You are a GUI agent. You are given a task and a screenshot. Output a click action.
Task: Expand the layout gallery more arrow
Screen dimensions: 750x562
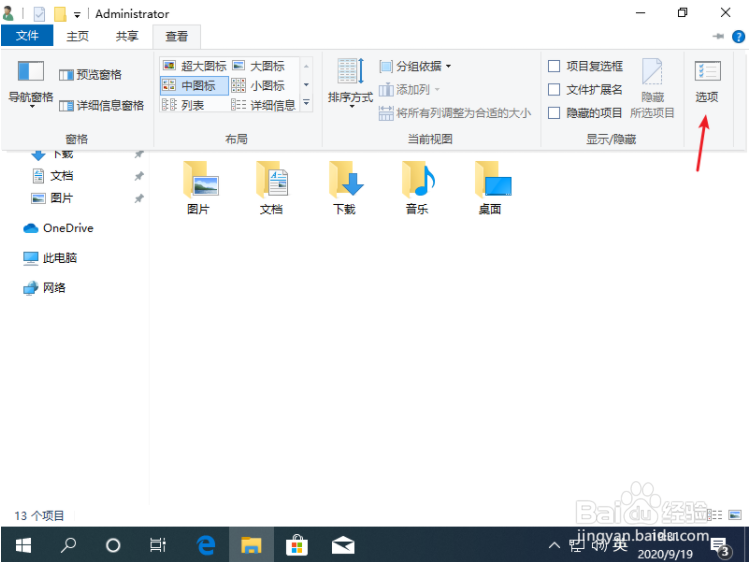pos(307,103)
